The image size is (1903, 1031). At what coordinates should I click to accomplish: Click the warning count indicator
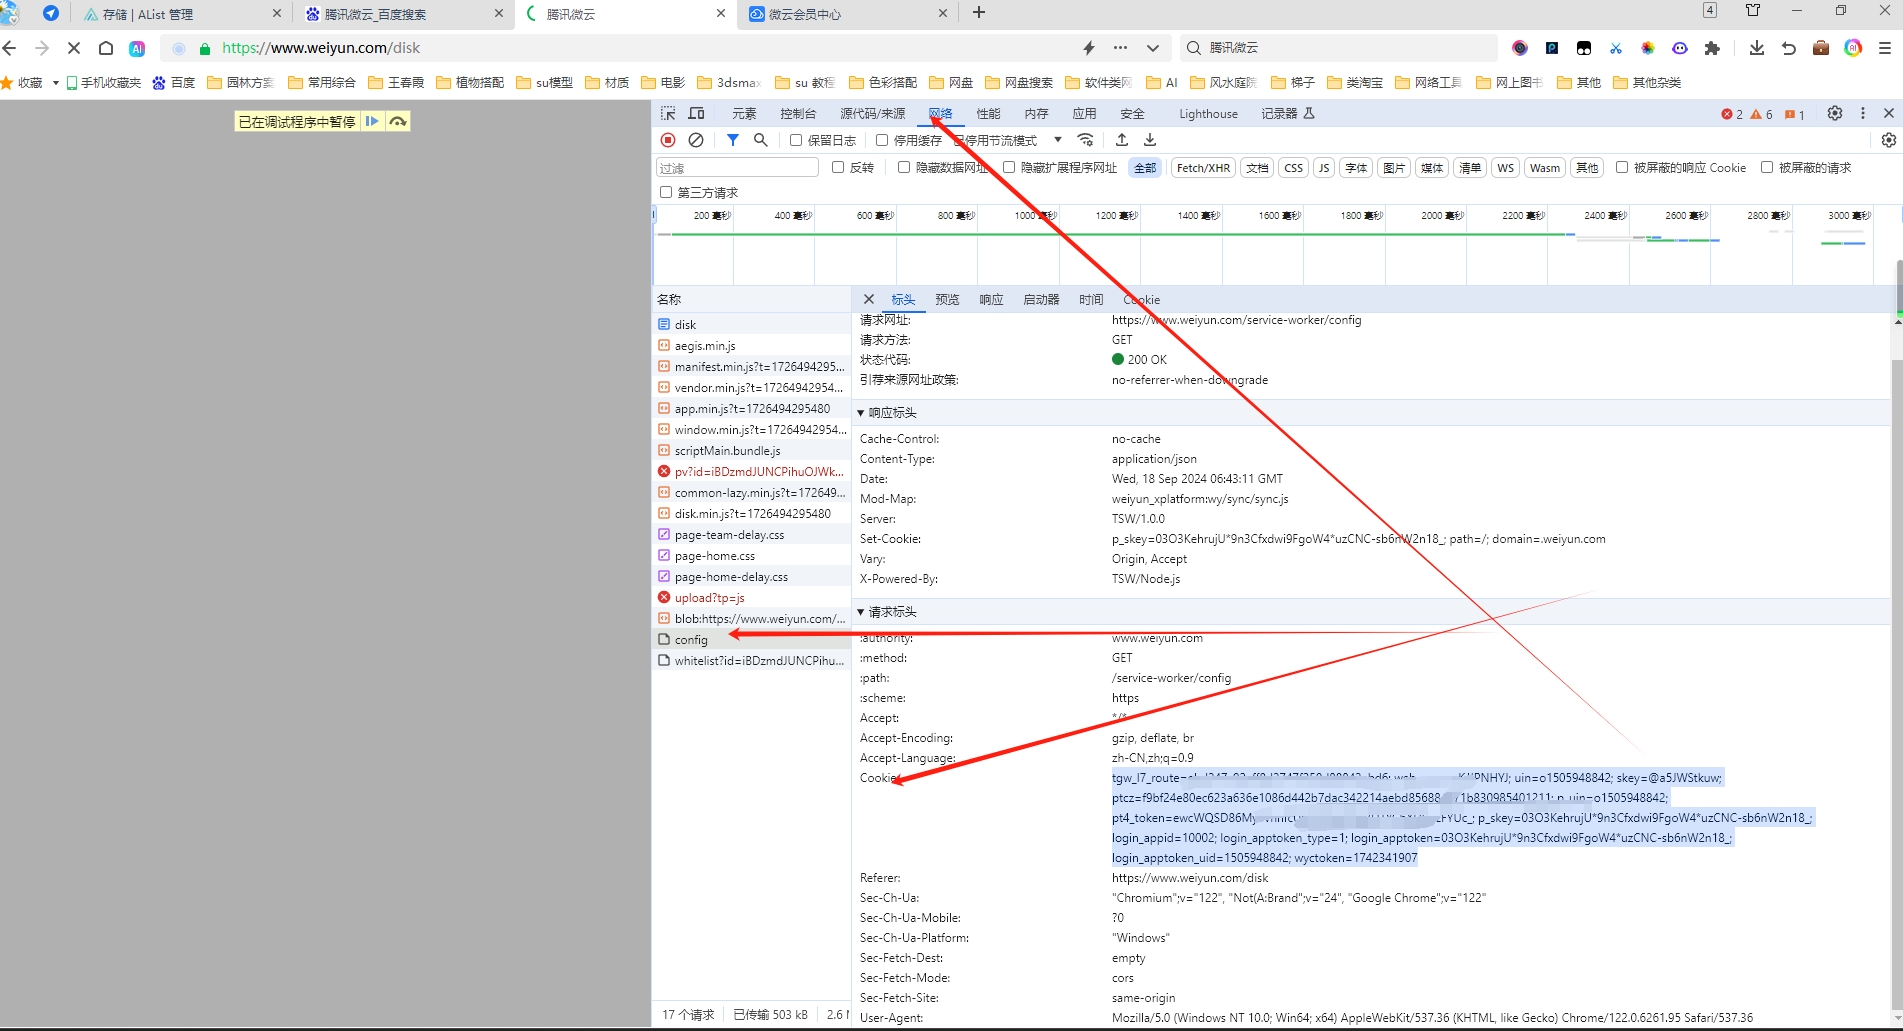[1761, 114]
